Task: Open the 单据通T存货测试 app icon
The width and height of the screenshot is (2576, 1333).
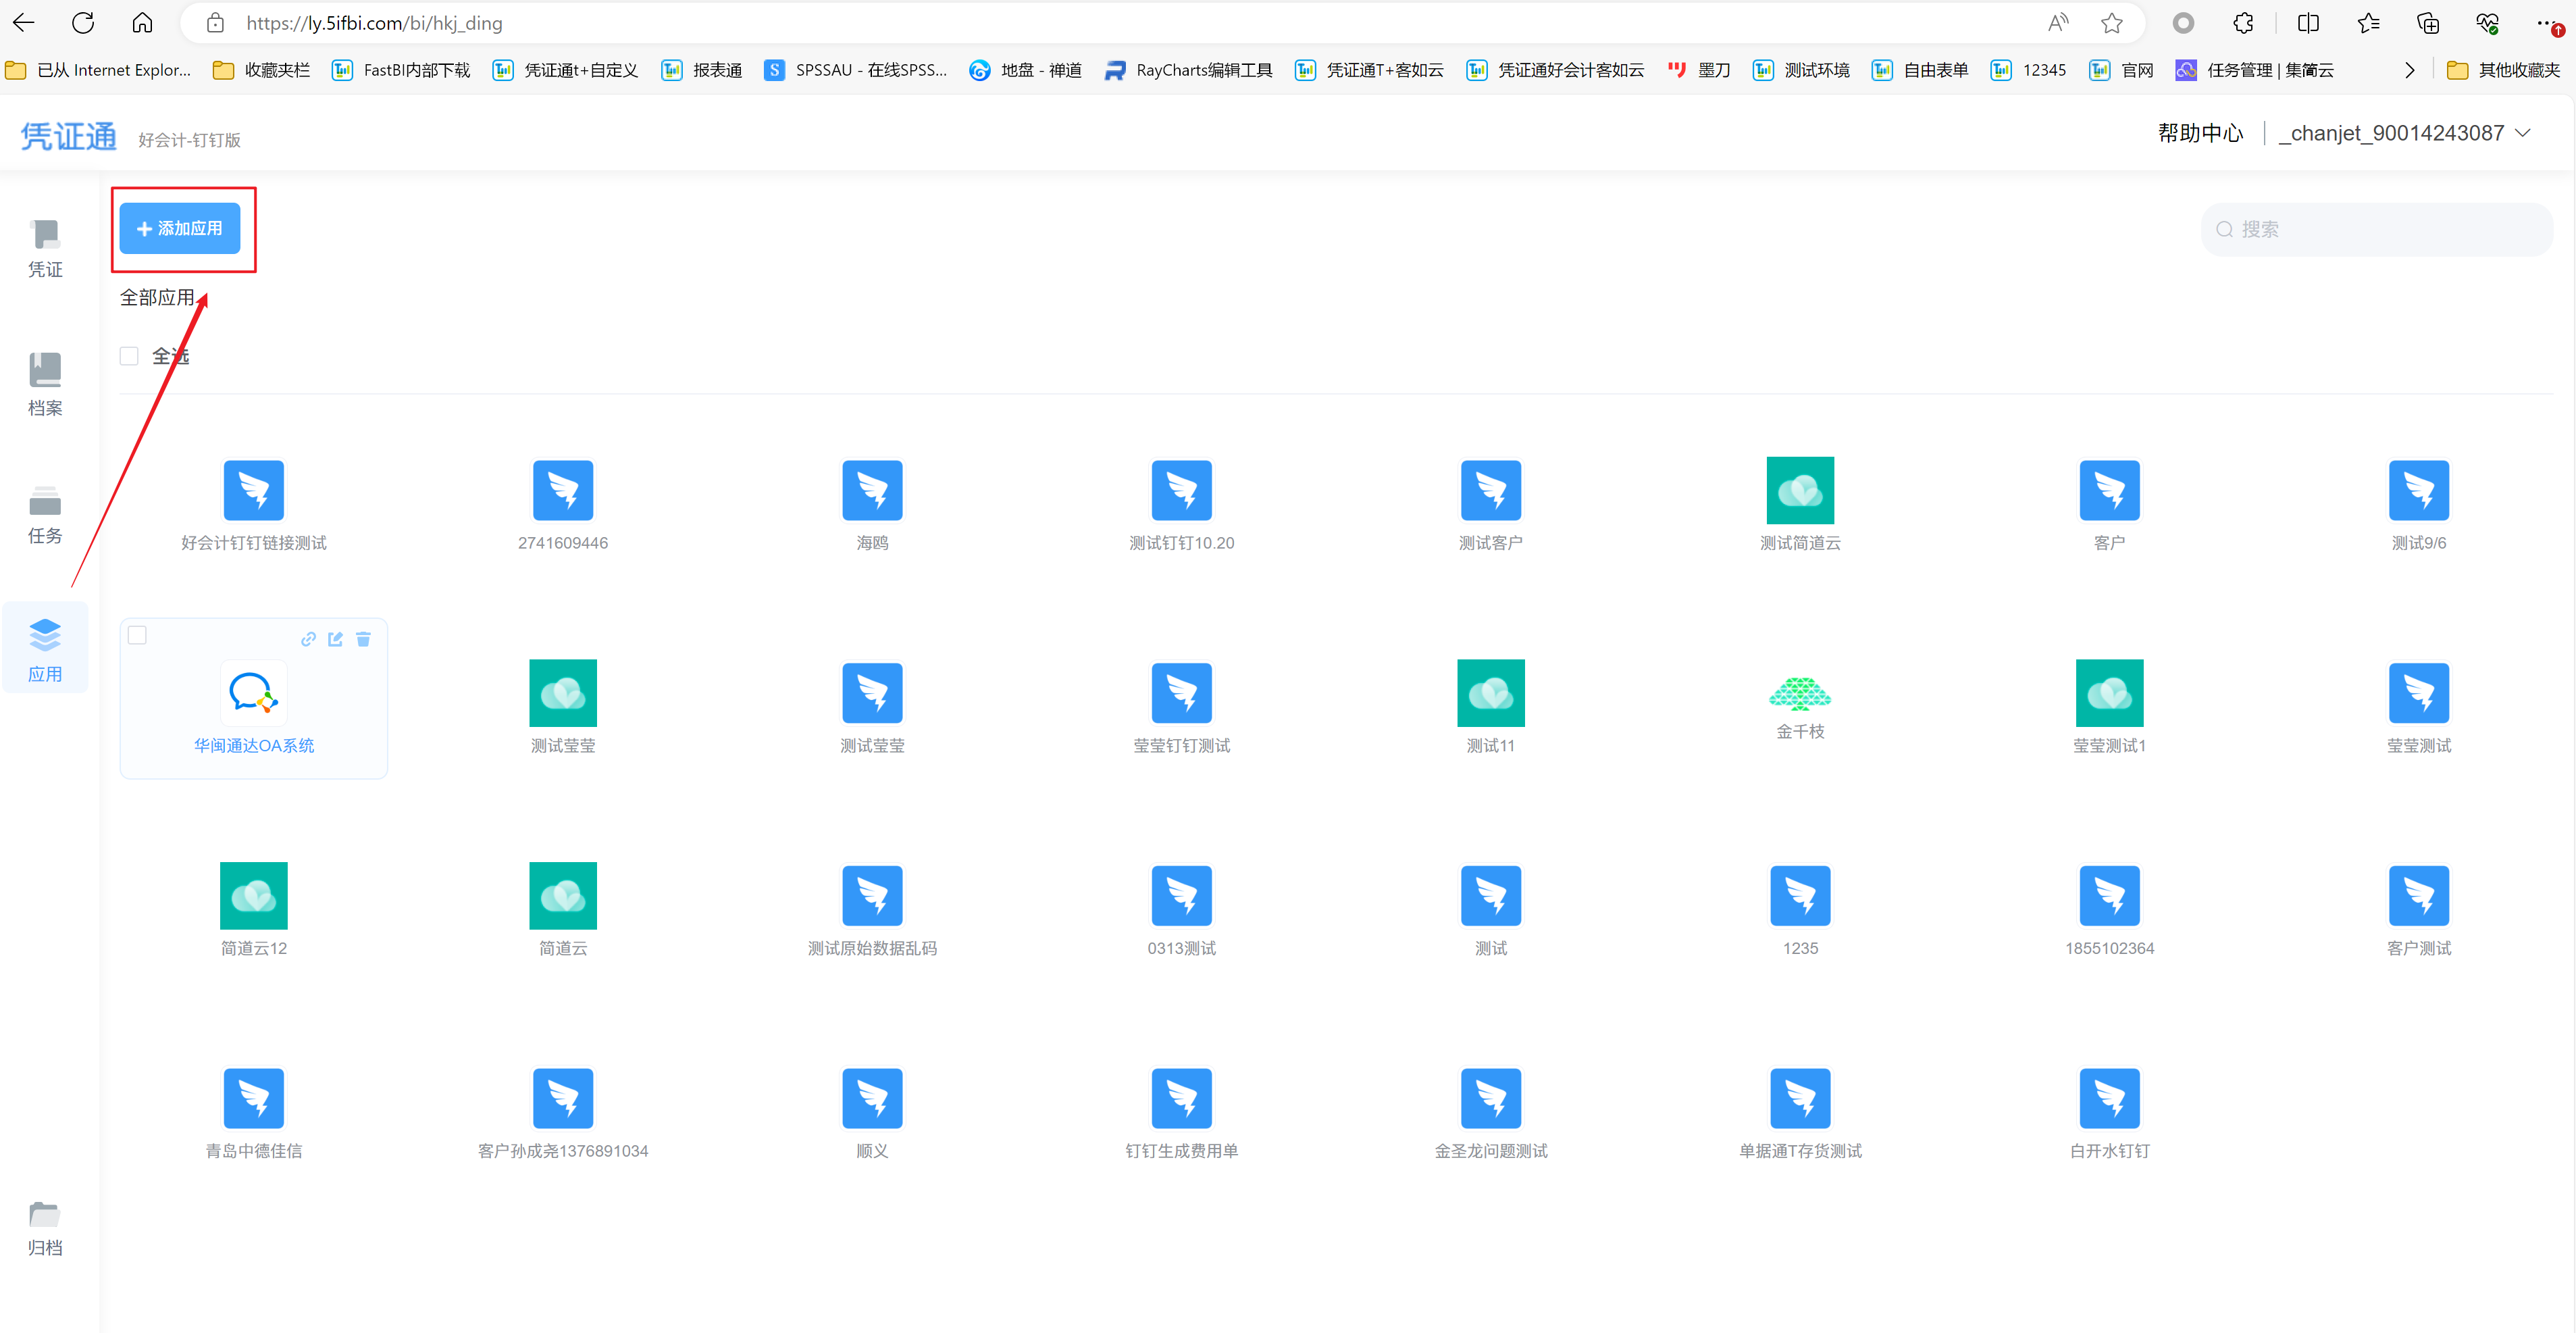Action: pos(1800,1098)
